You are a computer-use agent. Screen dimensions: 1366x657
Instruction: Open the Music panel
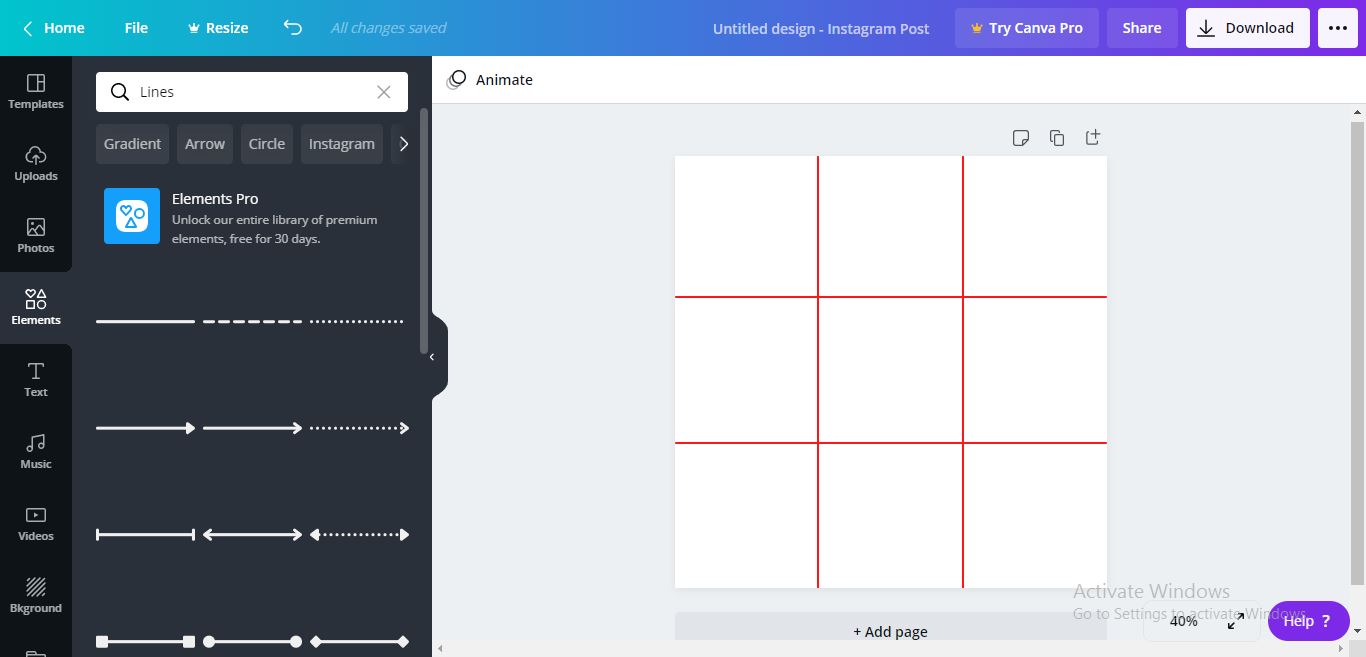click(x=36, y=450)
